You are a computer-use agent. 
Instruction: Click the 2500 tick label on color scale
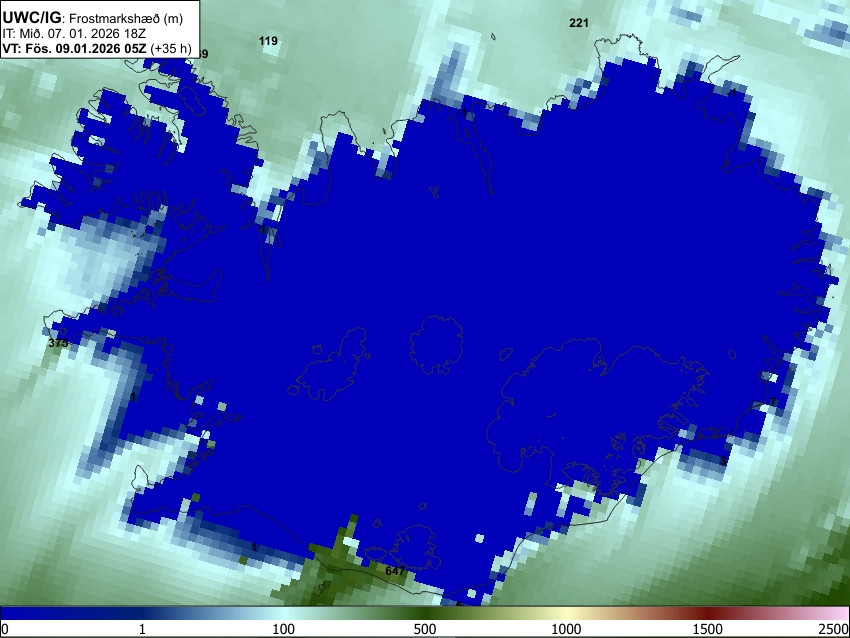(835, 629)
